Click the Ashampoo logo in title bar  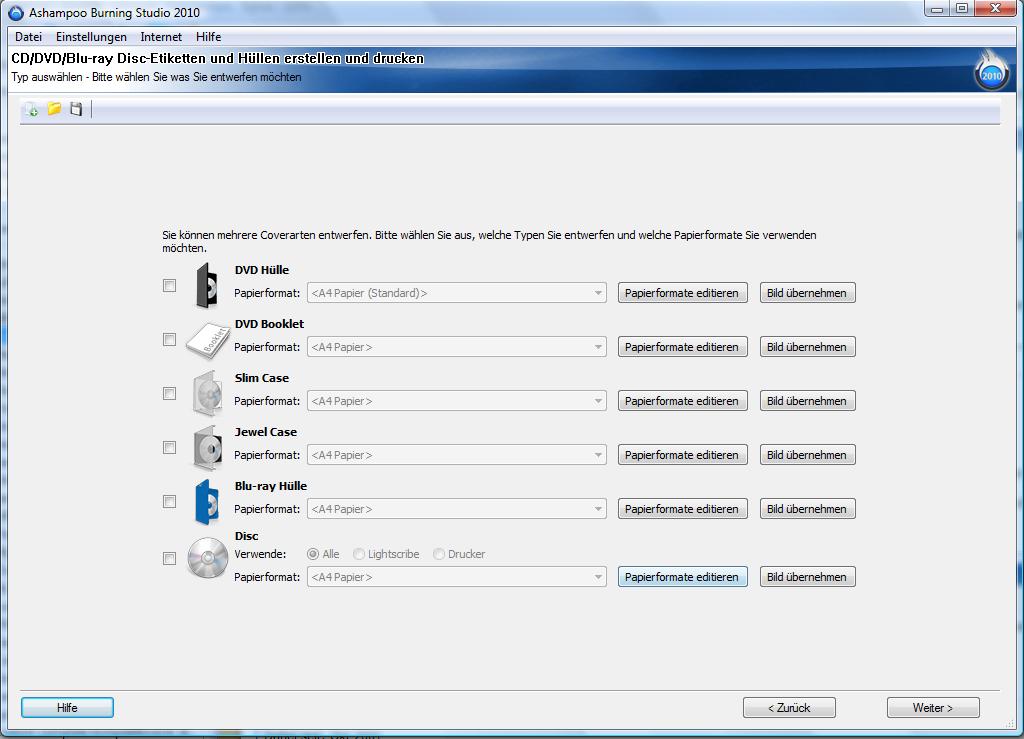pyautogui.click(x=16, y=12)
